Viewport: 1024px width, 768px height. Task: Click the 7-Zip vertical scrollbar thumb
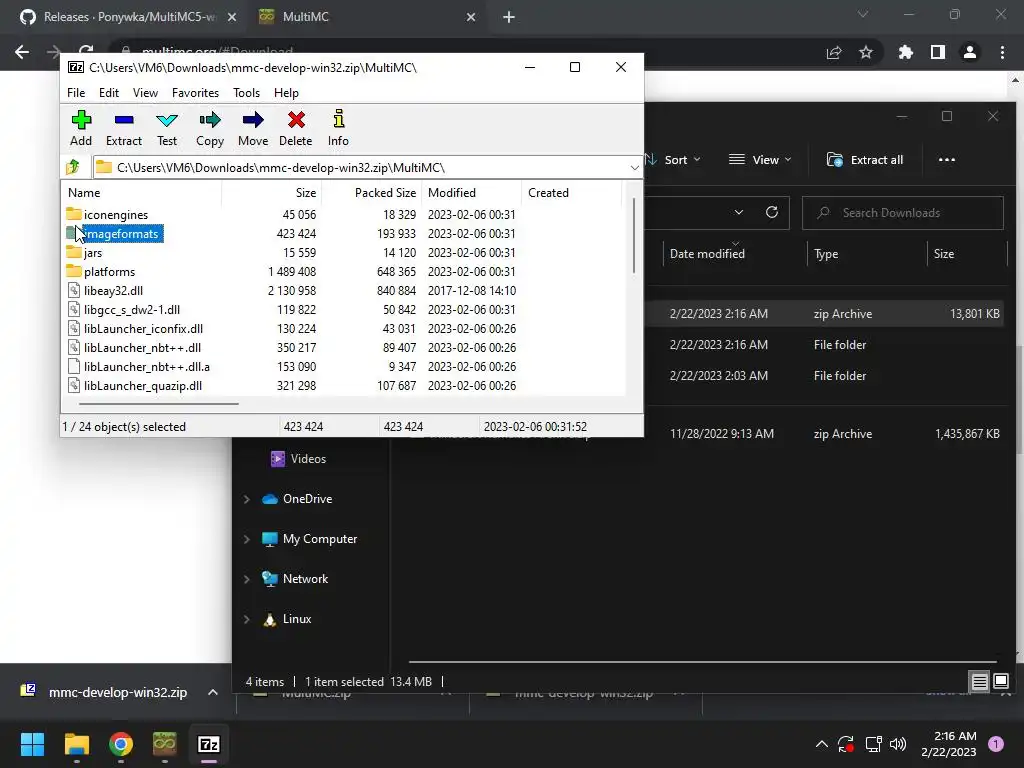633,235
